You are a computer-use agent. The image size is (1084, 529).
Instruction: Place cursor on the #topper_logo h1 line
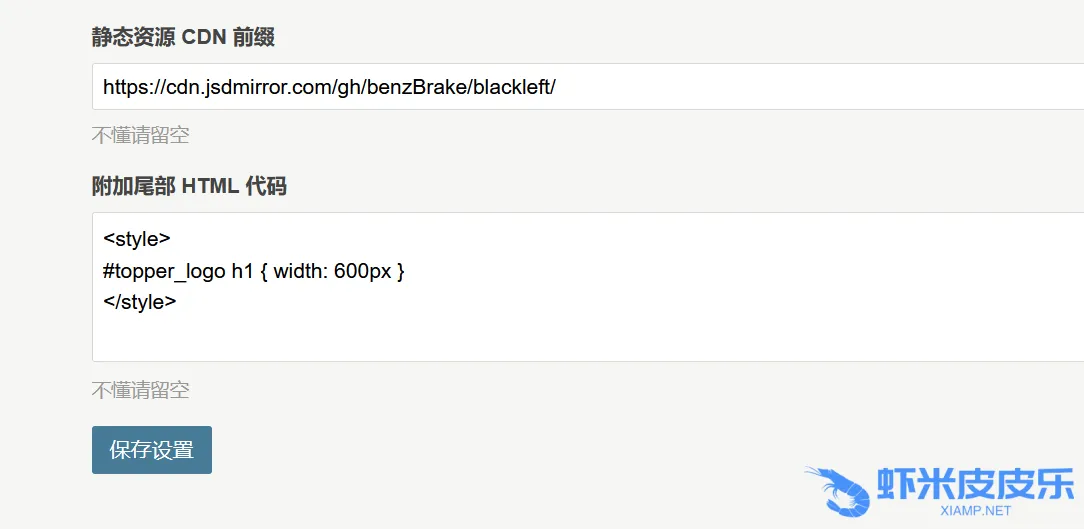tap(253, 271)
